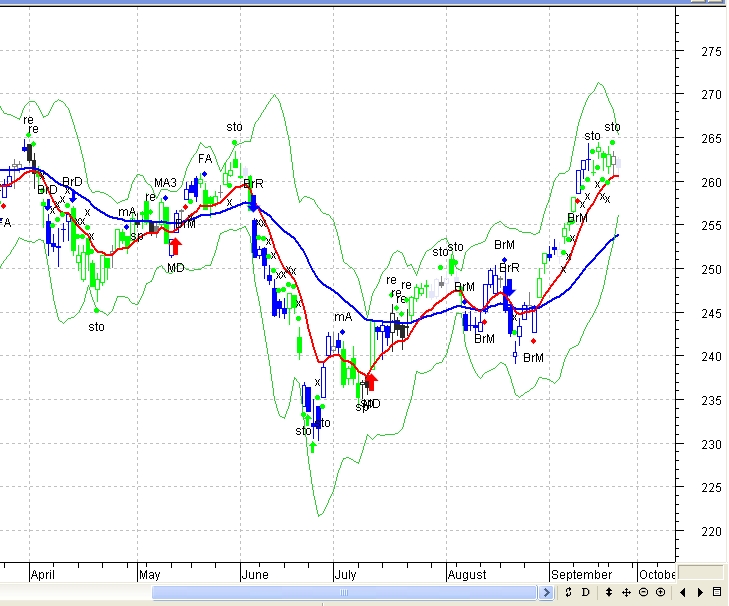Image resolution: width=729 pixels, height=606 pixels.
Task: Click the red up arrow above May 'MD'
Action: [x=176, y=246]
